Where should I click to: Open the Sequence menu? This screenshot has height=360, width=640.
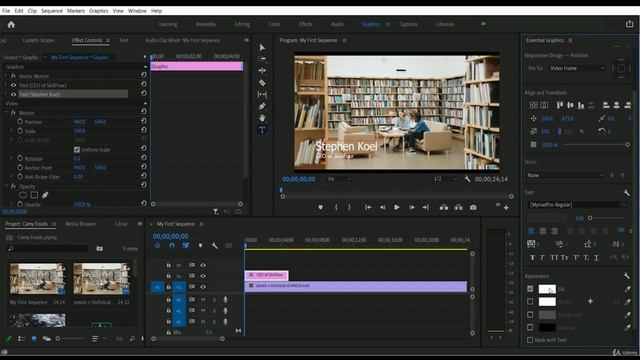point(52,11)
